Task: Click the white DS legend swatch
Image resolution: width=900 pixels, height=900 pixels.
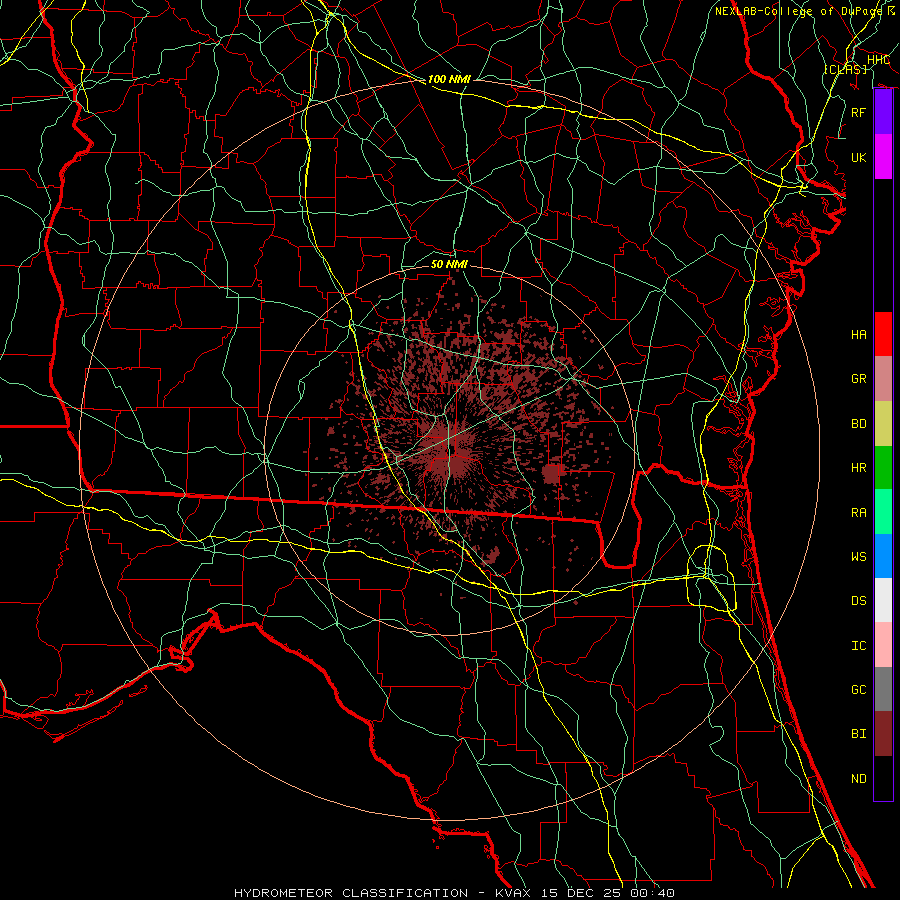Action: click(x=883, y=600)
